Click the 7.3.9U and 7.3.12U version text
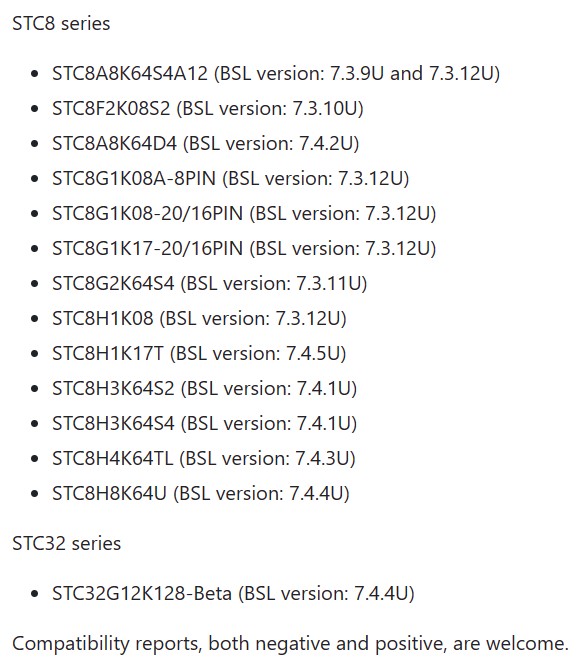585x660 pixels. coord(411,73)
